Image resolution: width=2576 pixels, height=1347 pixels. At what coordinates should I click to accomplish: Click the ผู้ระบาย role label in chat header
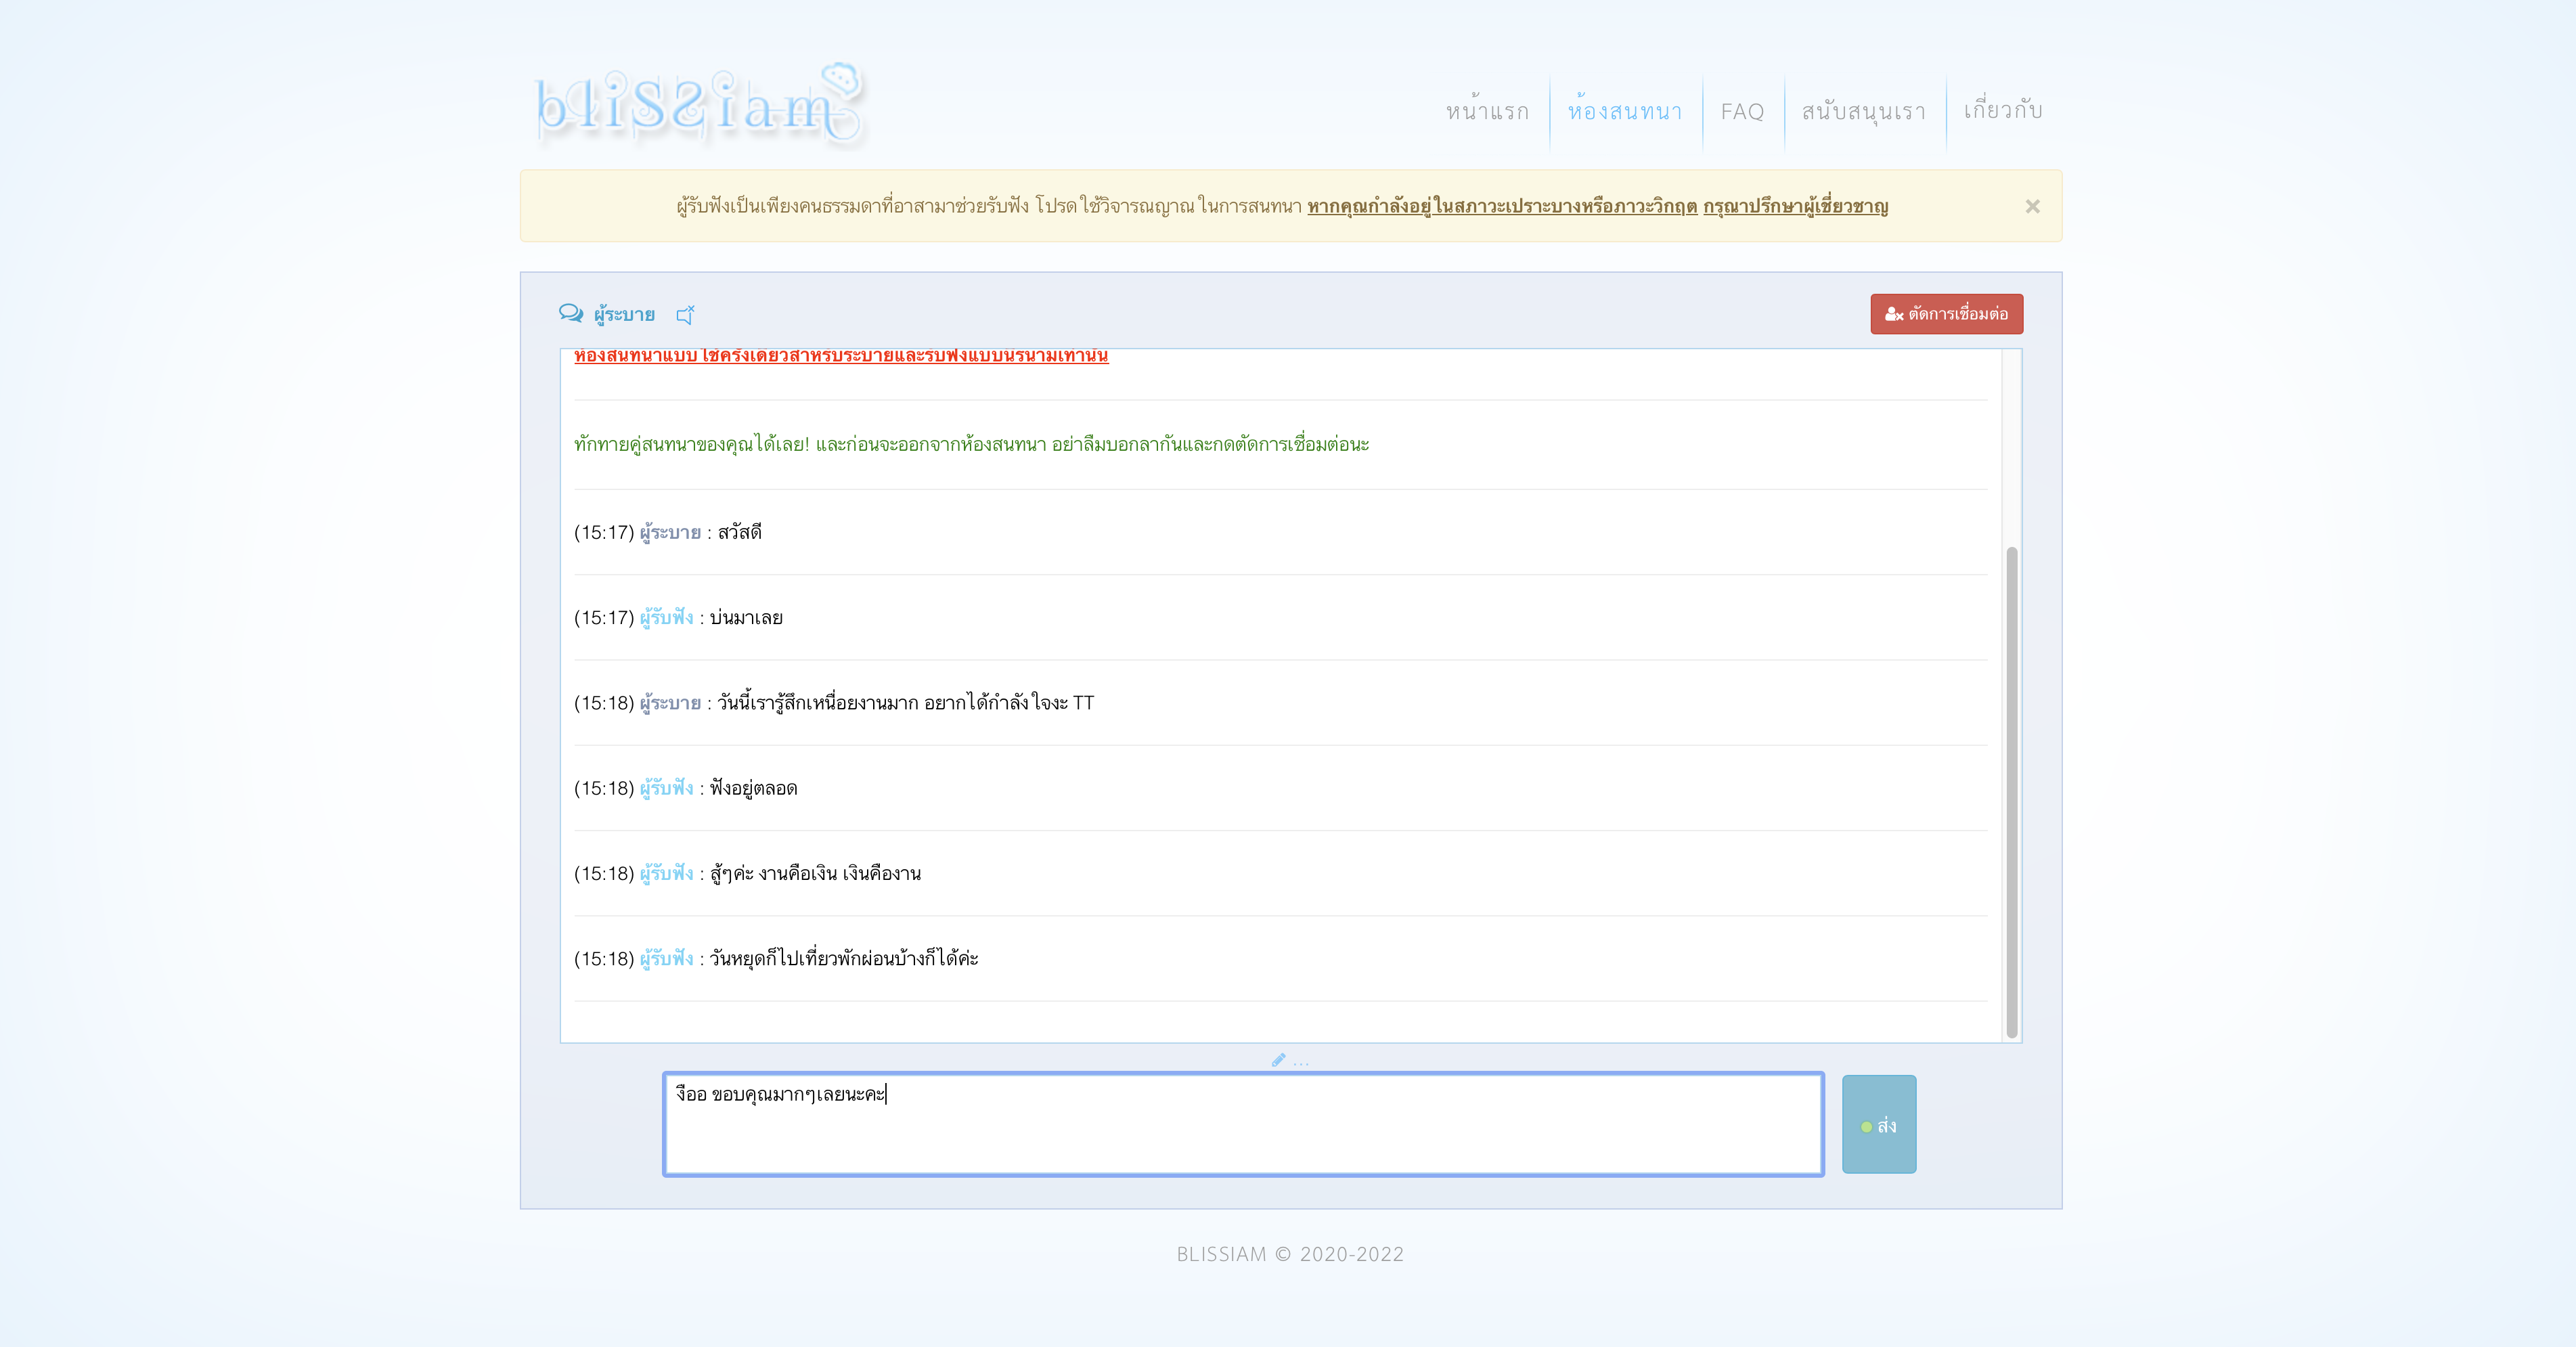624,315
